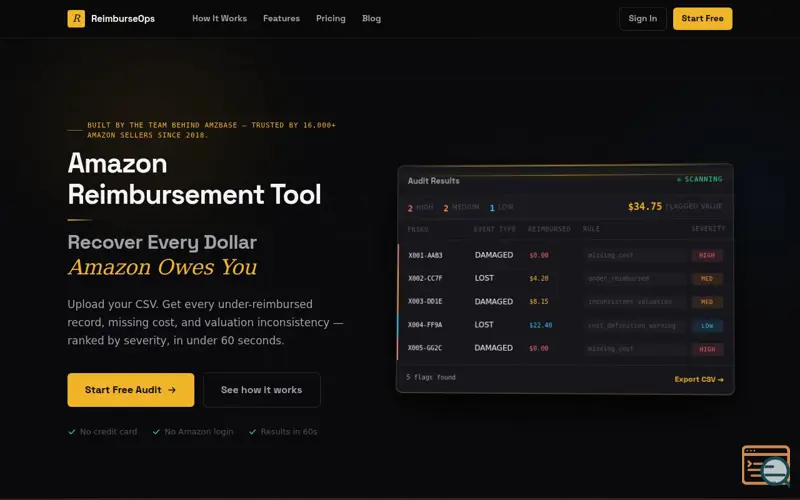This screenshot has height=500, width=800.
Task: Click the See how it works button
Action: [x=262, y=390]
